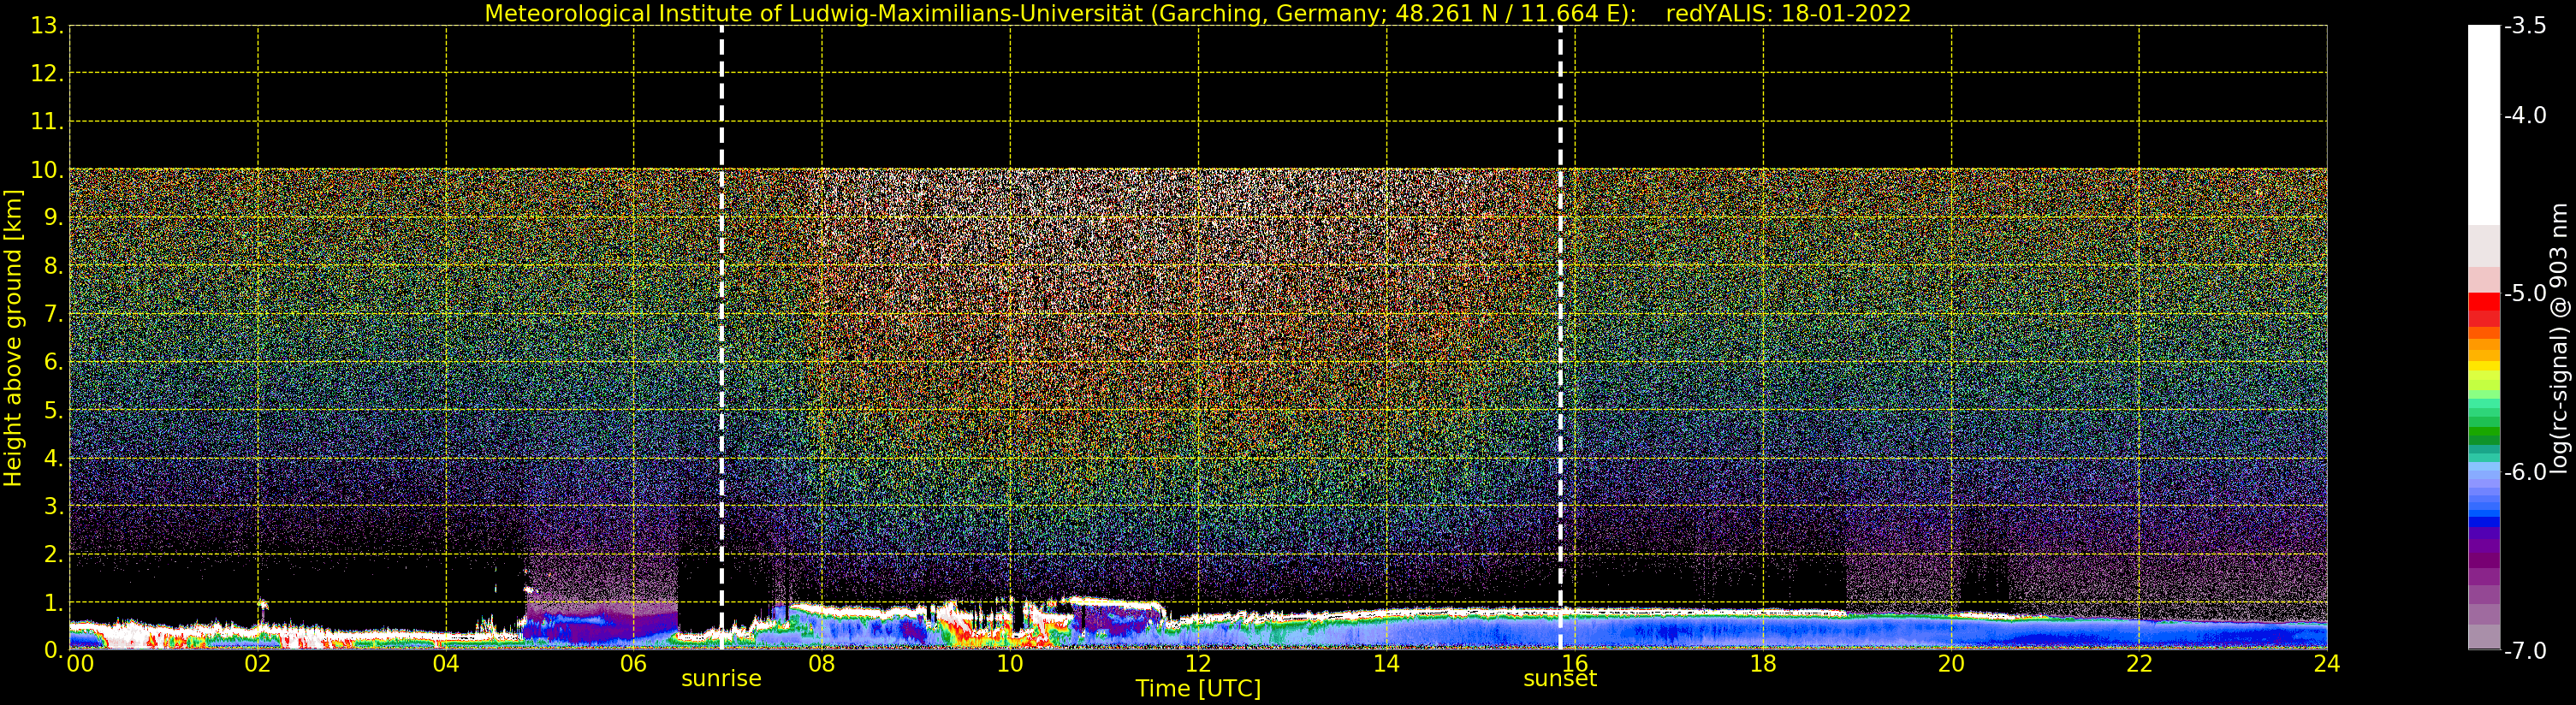The image size is (2576, 705).
Task: Select the white dashed sunrise marker line
Action: point(721,338)
